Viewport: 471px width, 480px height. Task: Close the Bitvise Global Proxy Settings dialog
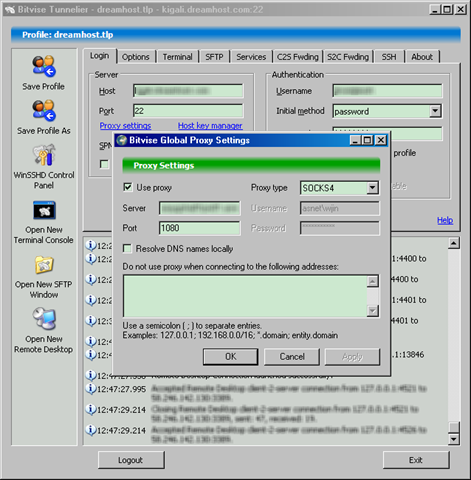(x=381, y=140)
